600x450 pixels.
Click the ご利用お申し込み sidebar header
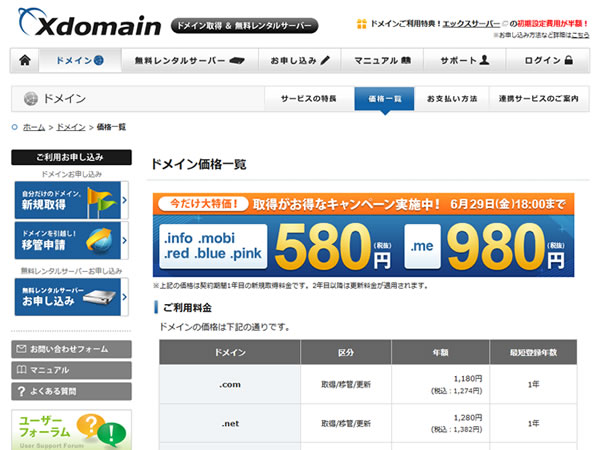click(x=72, y=157)
